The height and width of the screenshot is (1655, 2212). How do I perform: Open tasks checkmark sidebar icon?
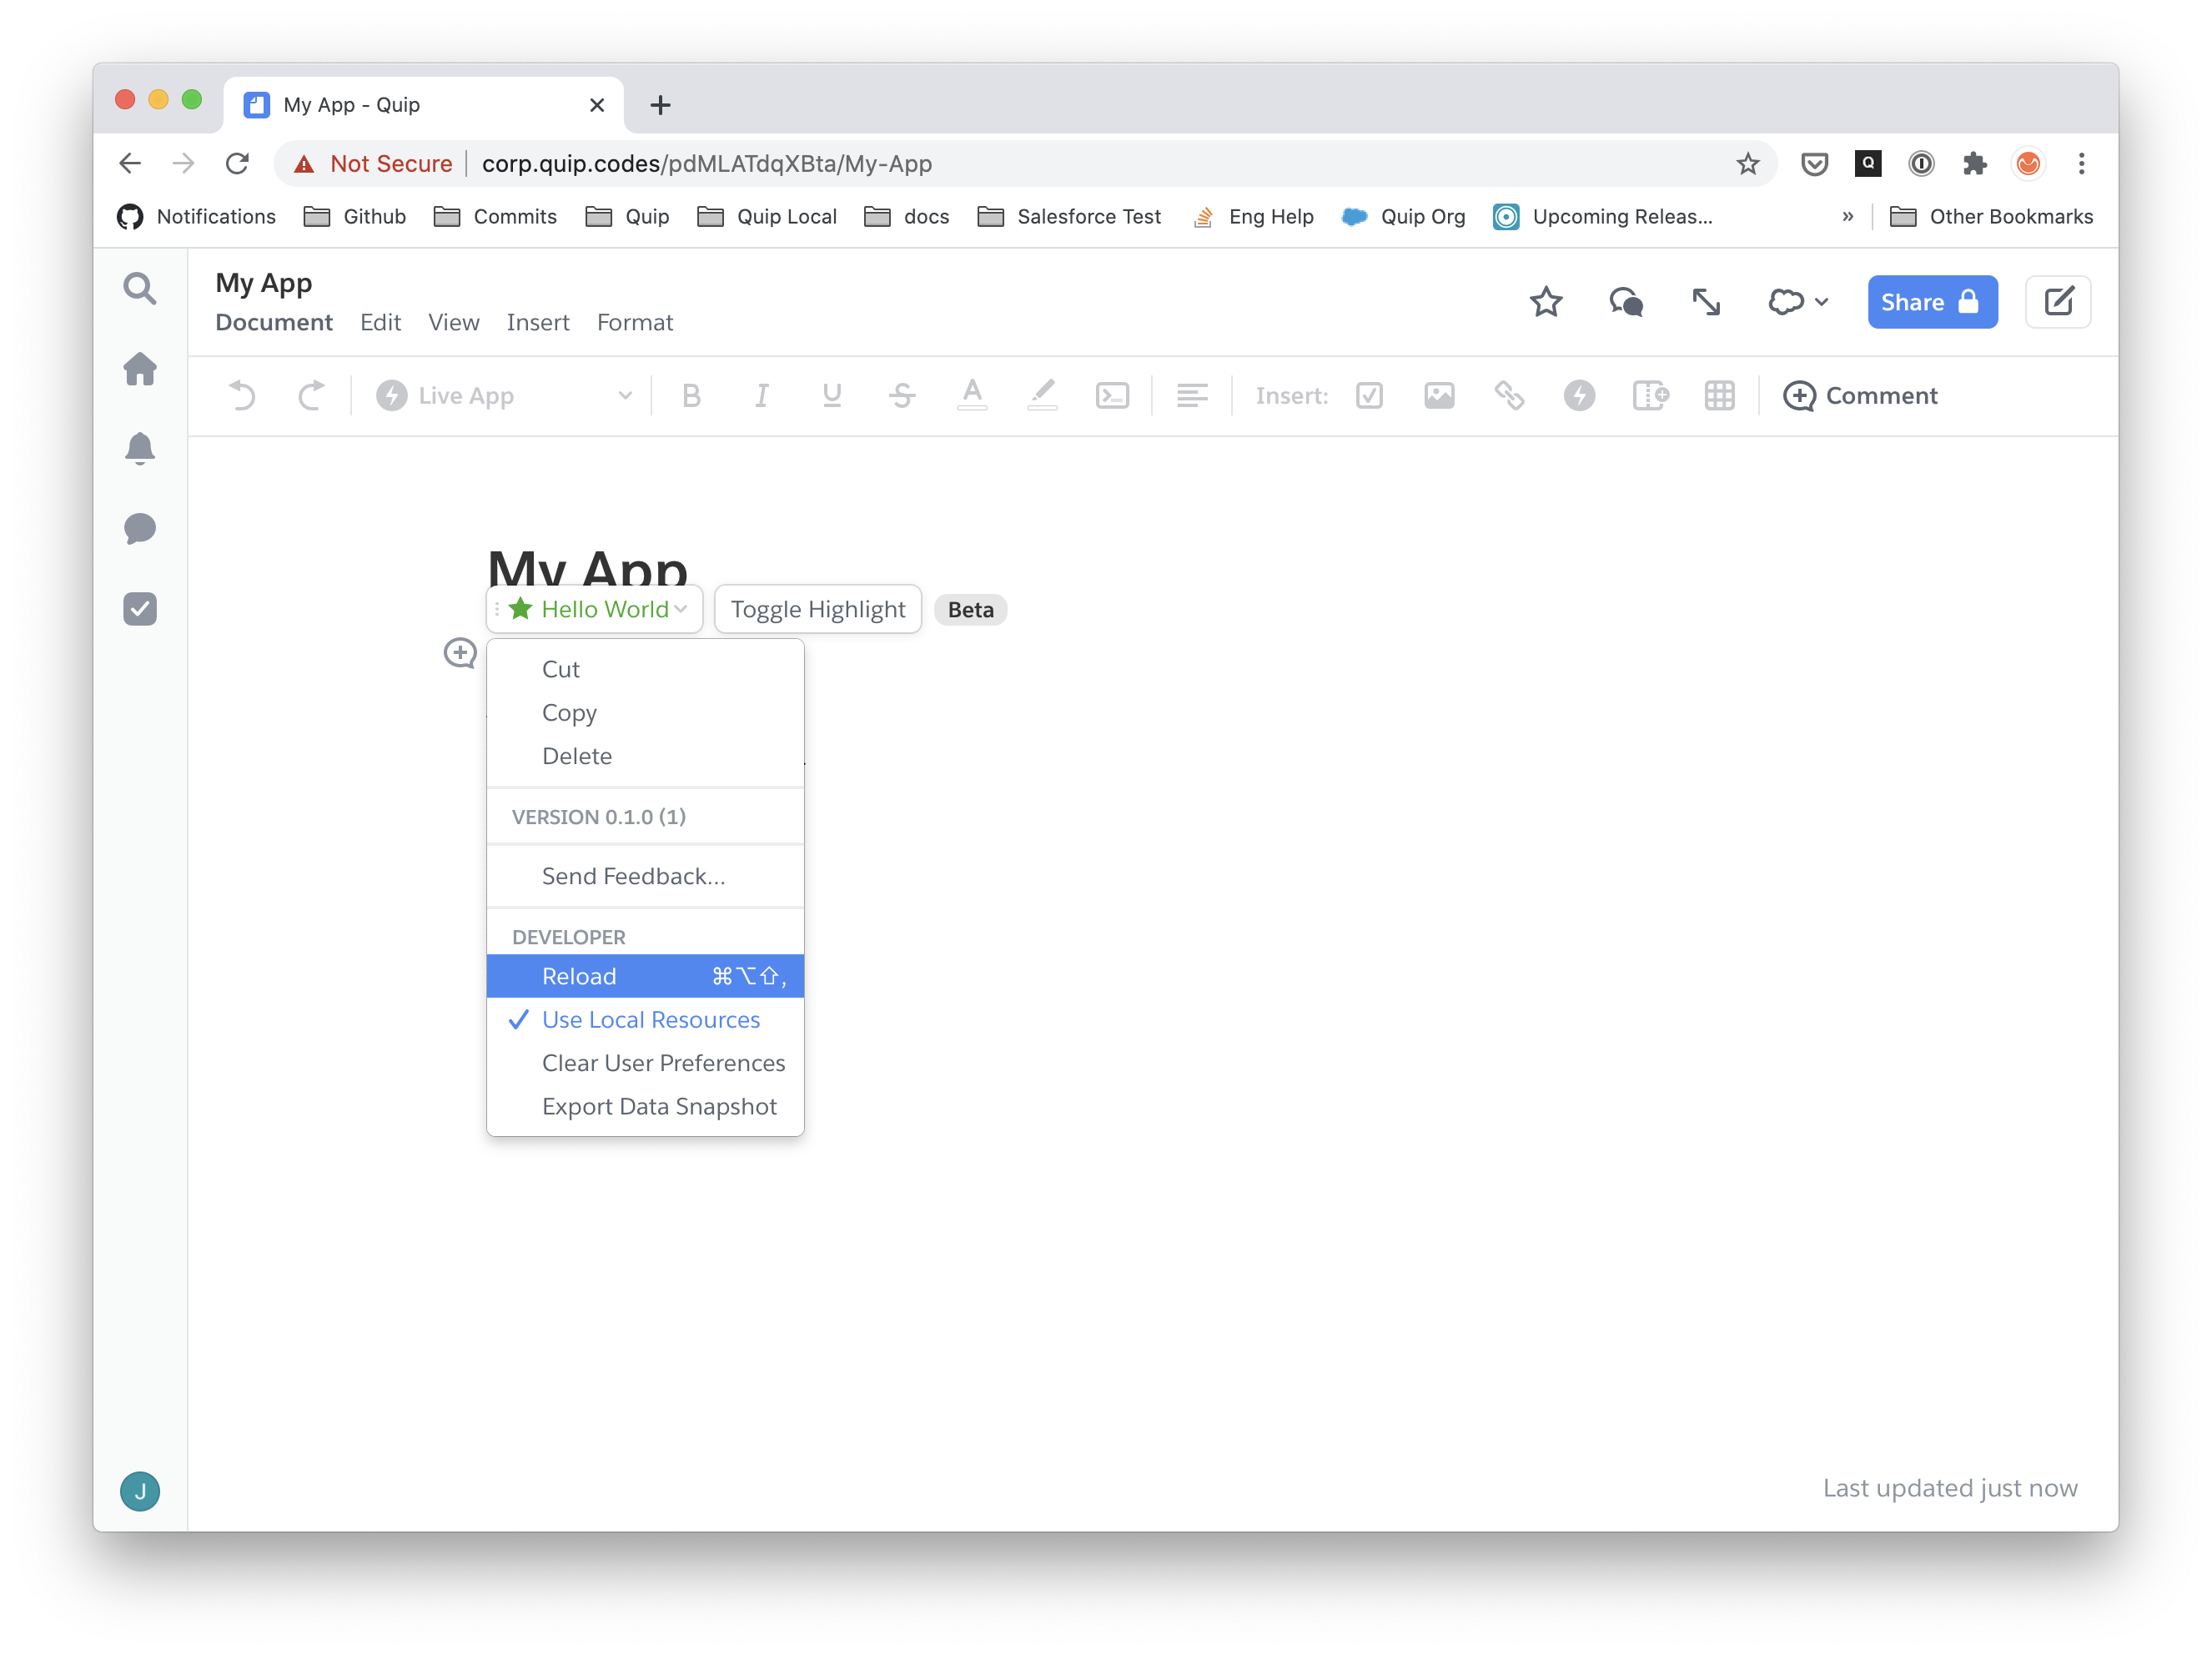[x=140, y=609]
